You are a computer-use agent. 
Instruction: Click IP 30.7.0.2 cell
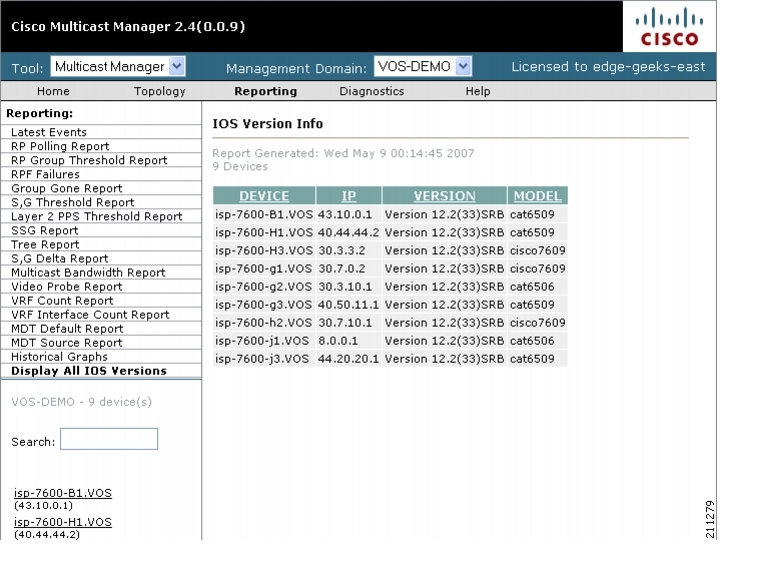tap(349, 269)
